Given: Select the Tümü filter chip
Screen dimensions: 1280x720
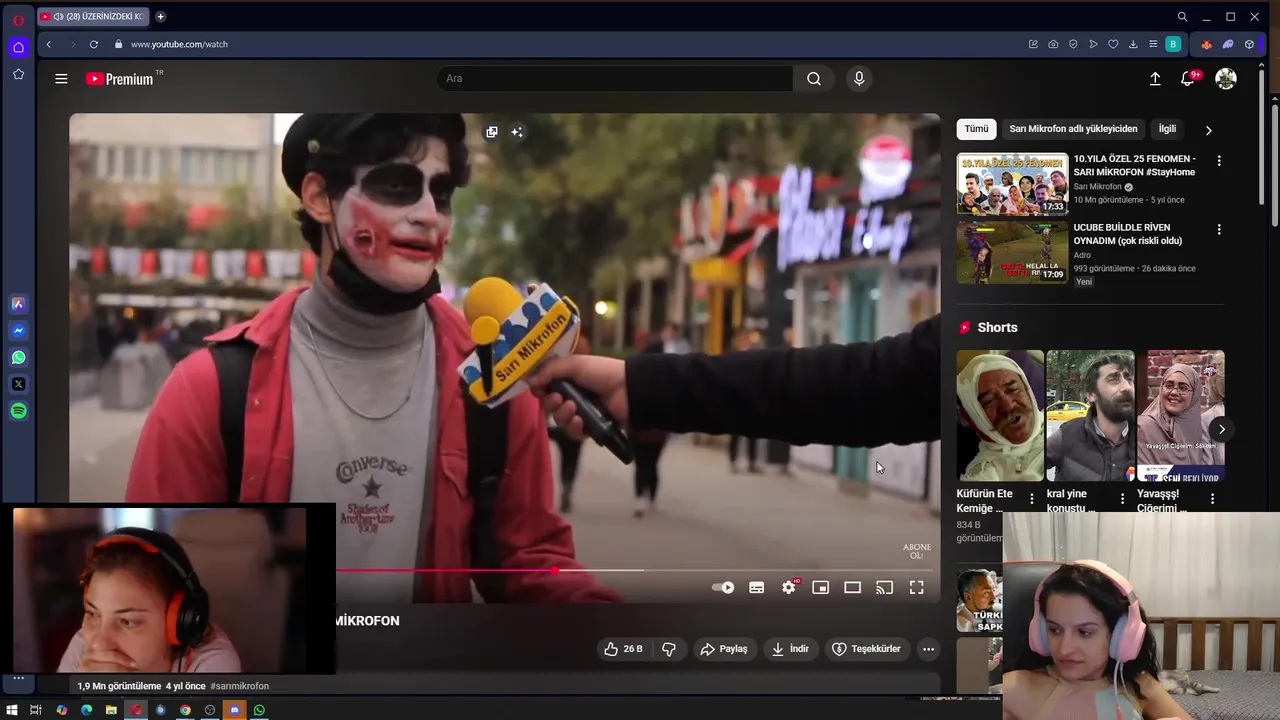Looking at the screenshot, I should point(976,129).
